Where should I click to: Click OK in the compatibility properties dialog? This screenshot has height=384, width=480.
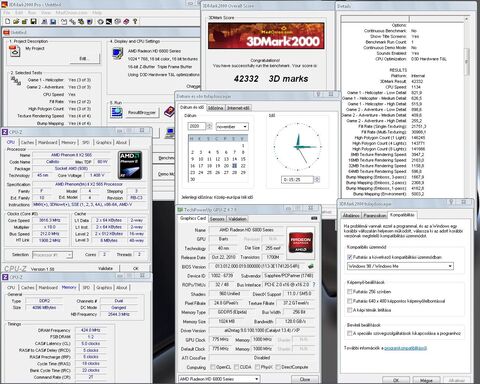click(396, 380)
